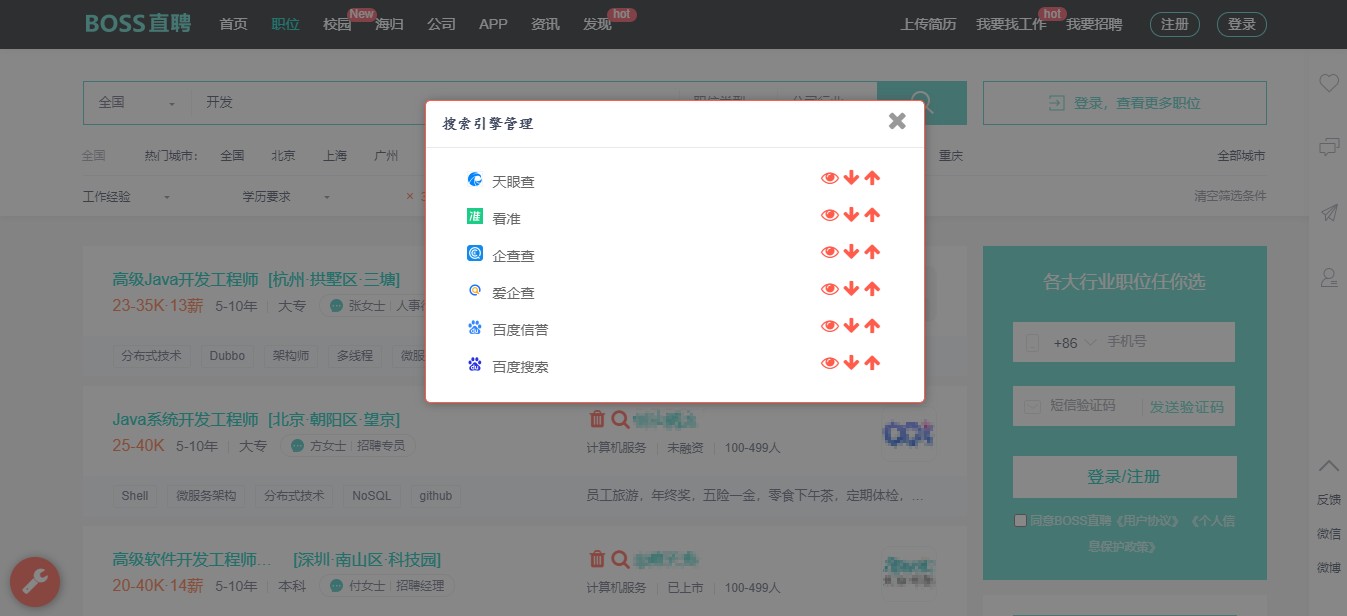Close the 搜索引擎管理 dialog
The width and height of the screenshot is (1347, 616).
click(897, 121)
